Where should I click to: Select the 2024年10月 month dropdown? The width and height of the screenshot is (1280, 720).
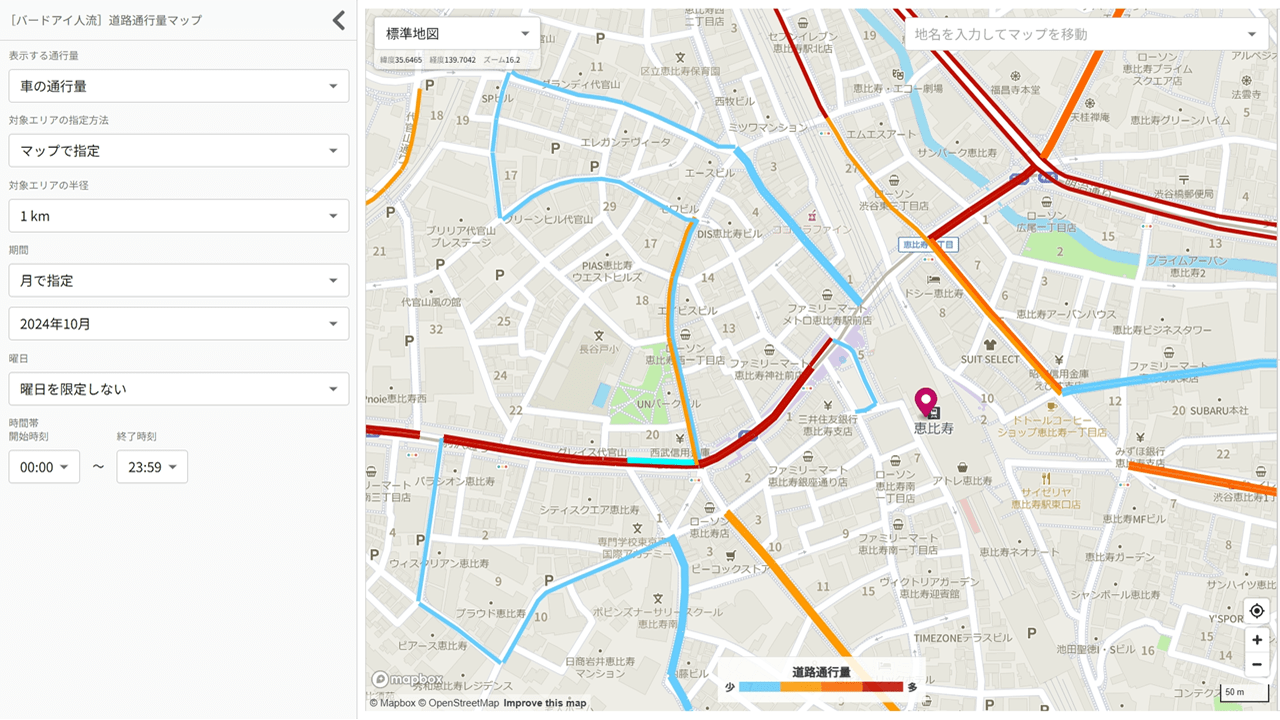(x=179, y=324)
